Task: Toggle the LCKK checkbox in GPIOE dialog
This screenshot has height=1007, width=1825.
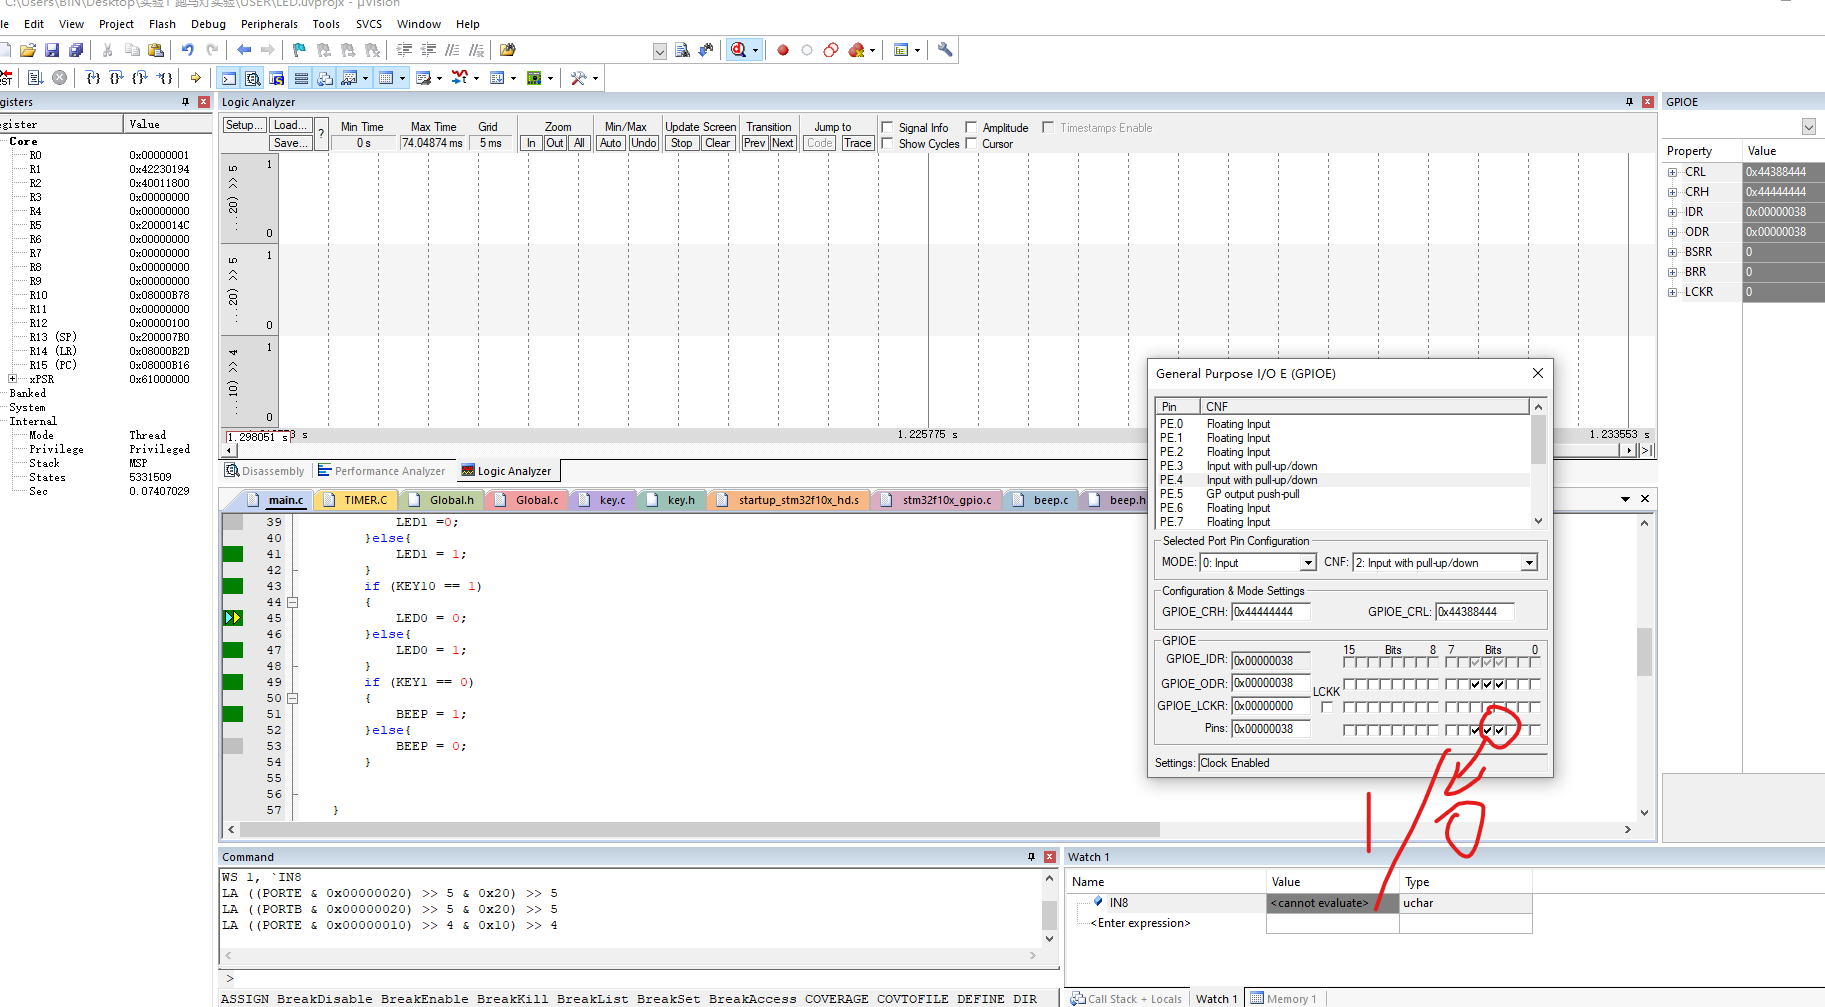Action: click(x=1327, y=707)
